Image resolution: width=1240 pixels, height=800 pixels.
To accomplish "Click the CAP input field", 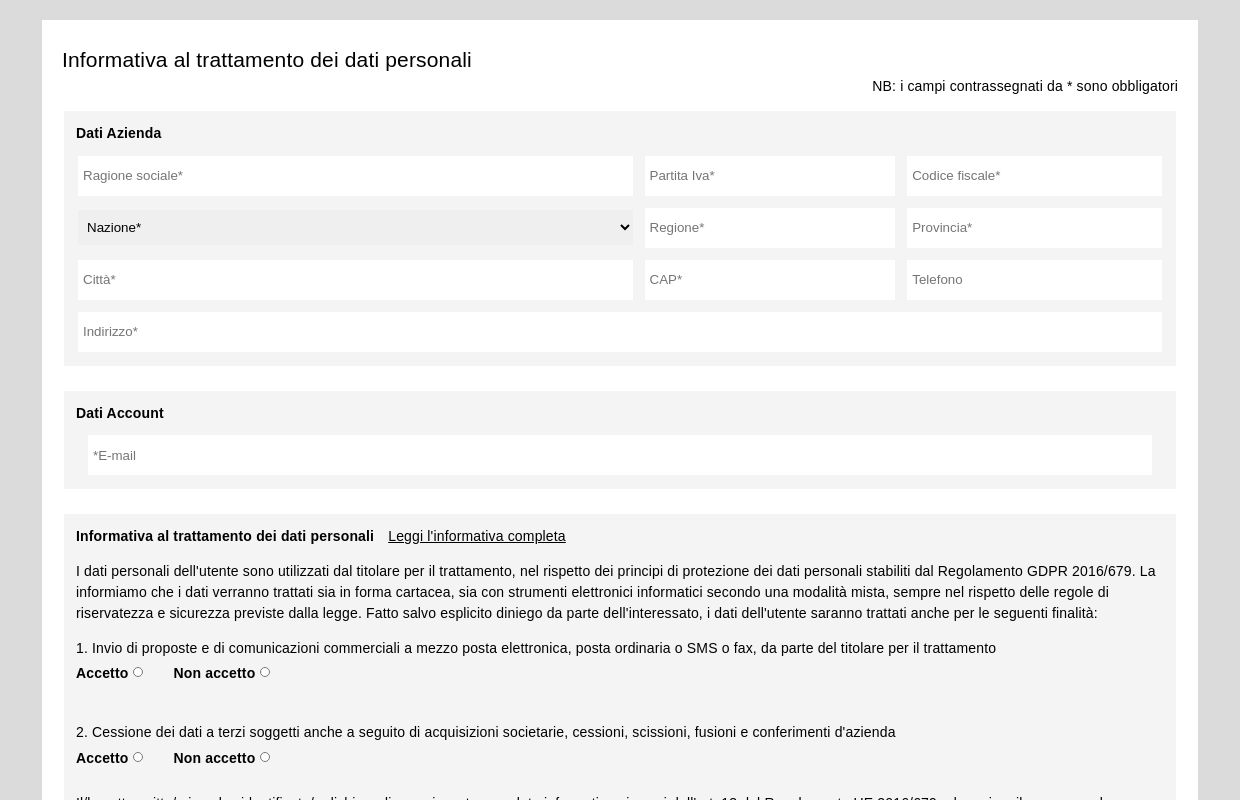I will [769, 280].
